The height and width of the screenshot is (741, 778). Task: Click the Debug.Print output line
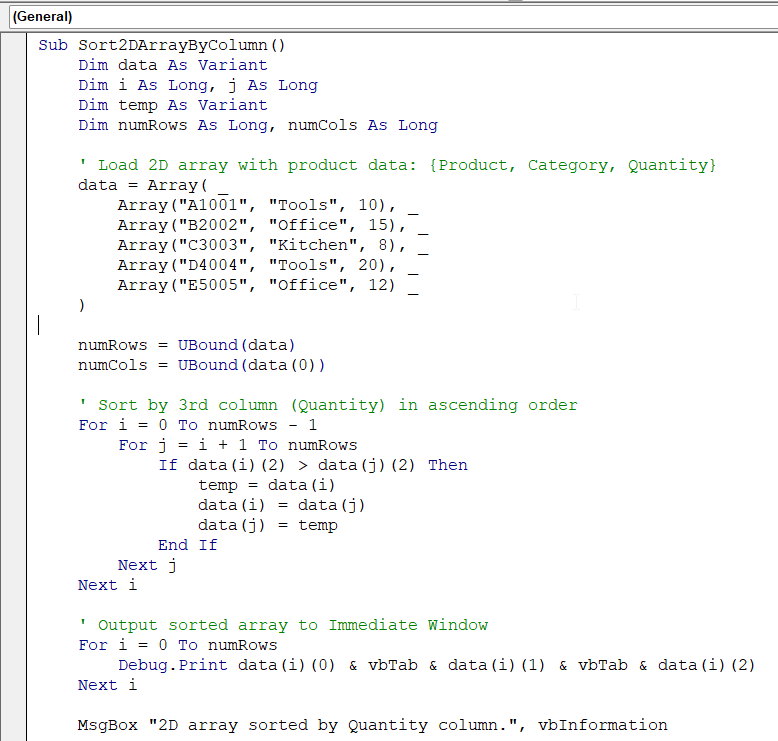tap(436, 665)
